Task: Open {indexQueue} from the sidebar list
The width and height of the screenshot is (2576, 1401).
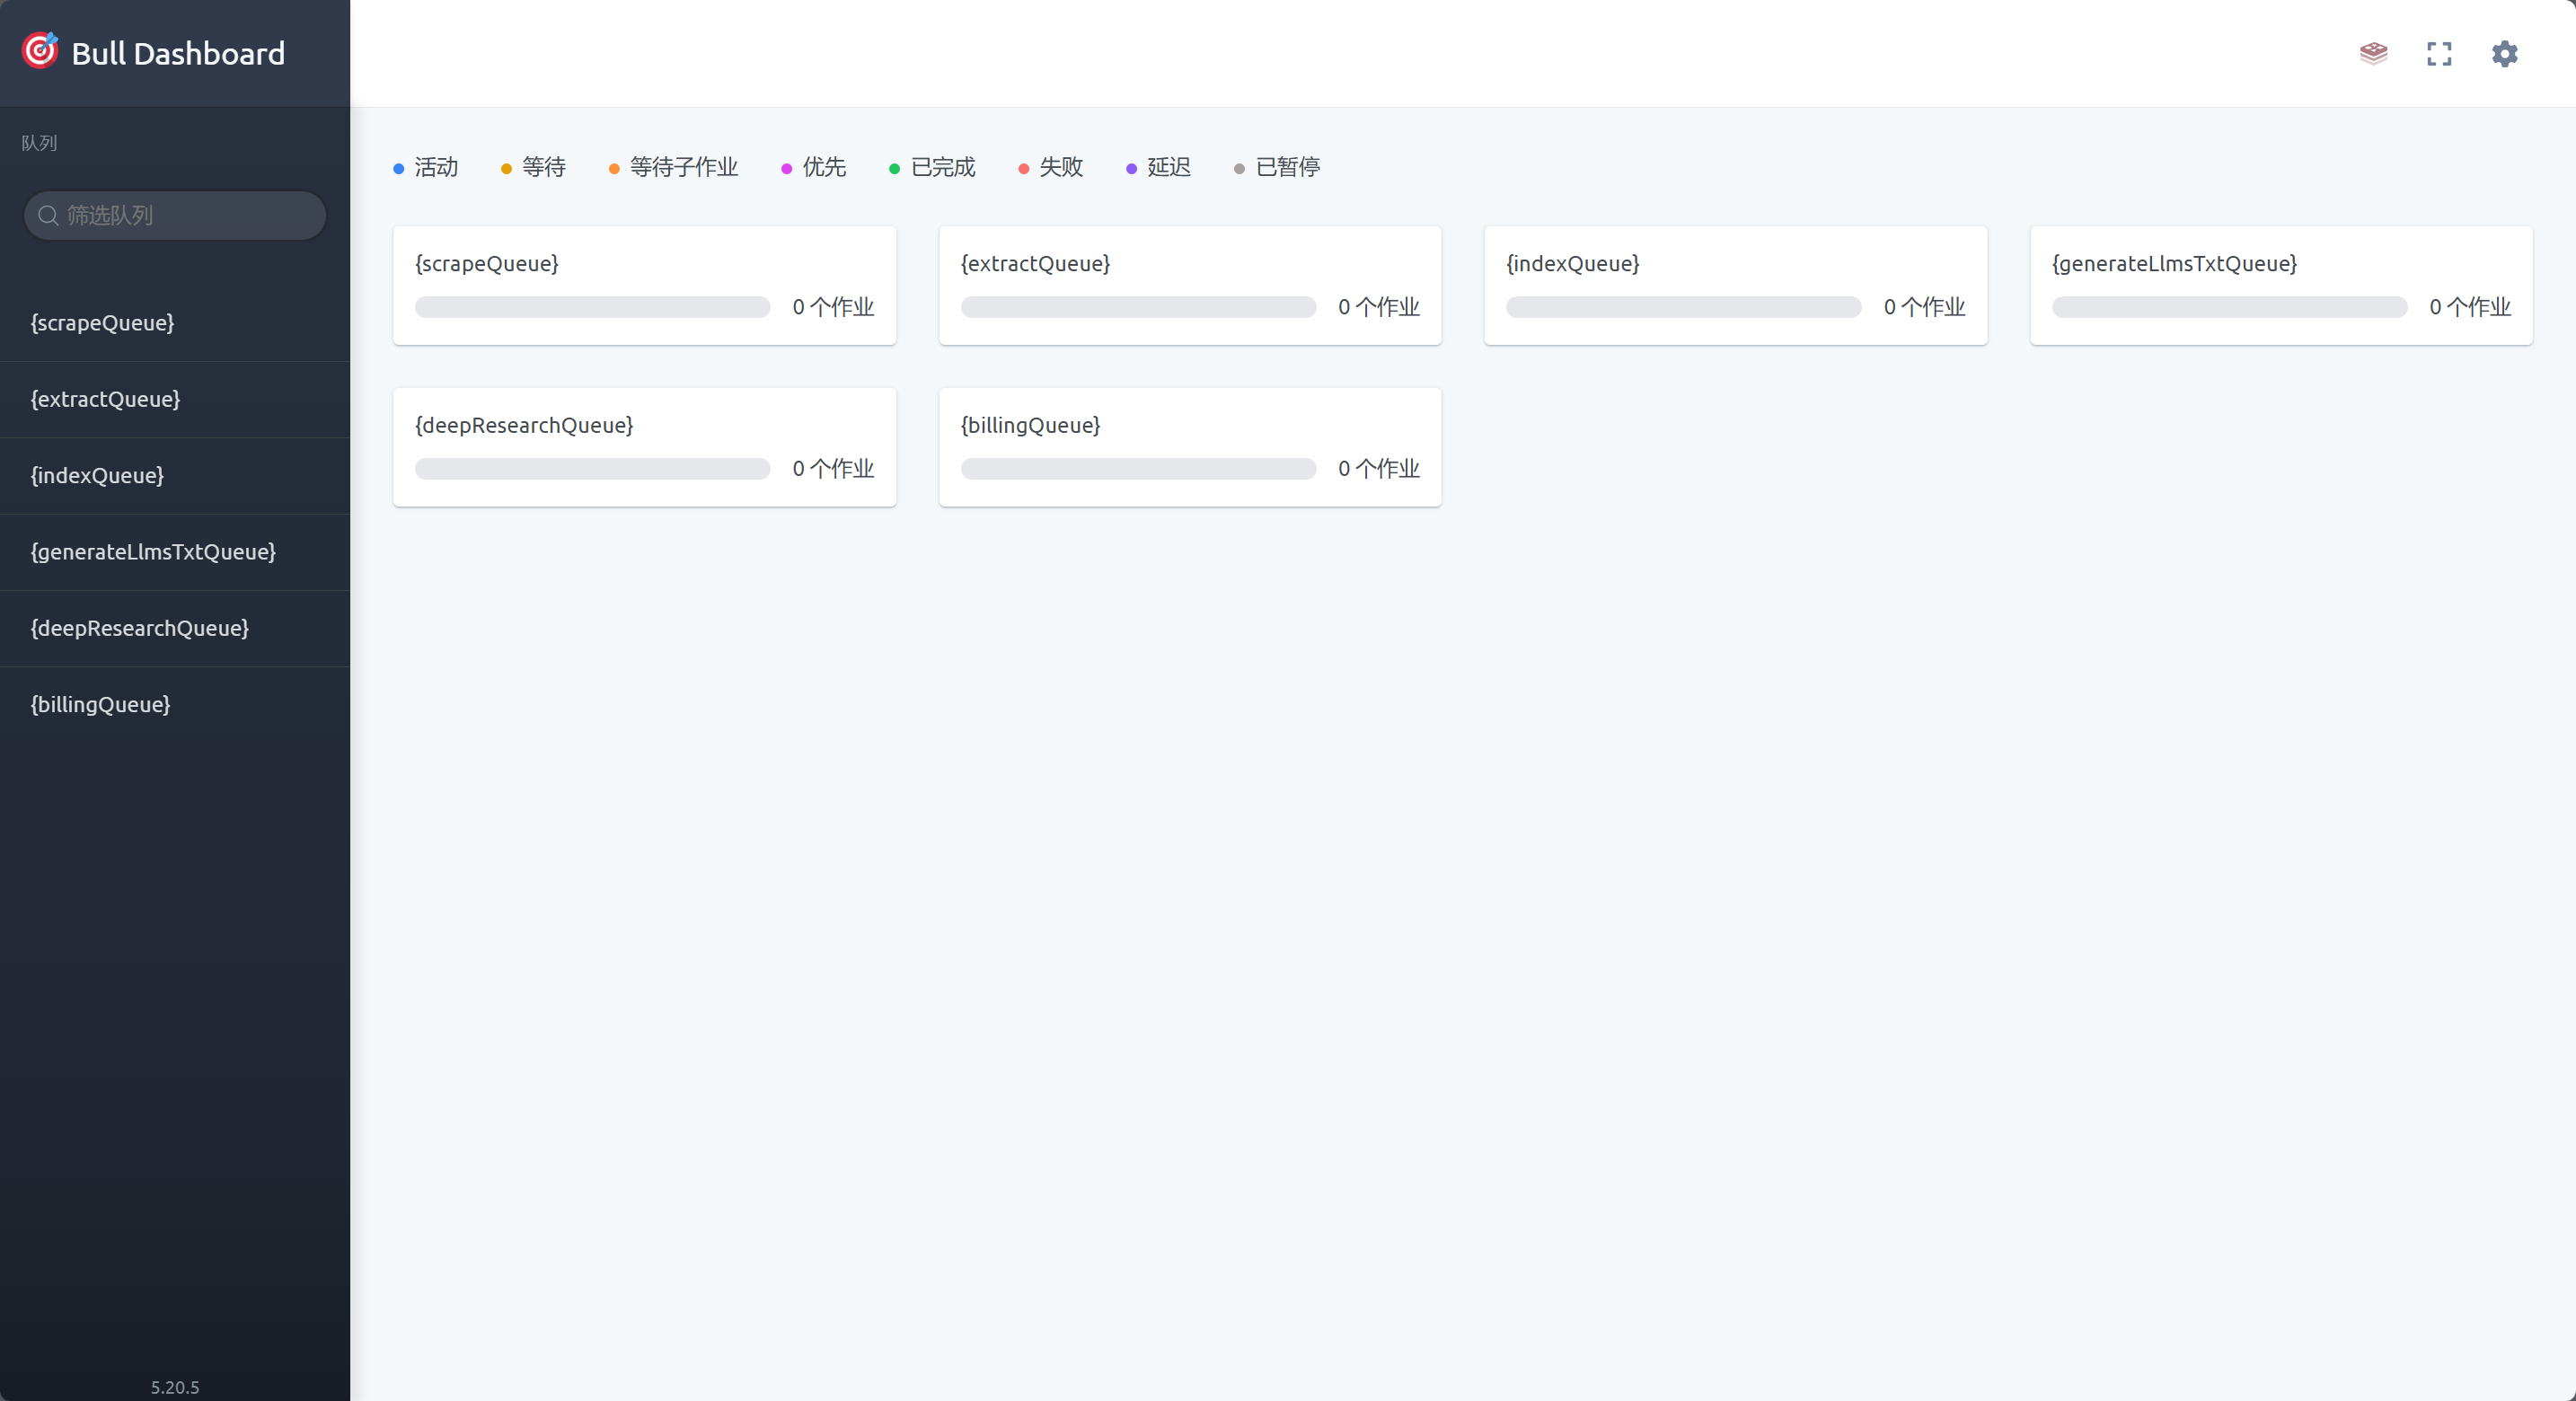Action: tap(97, 475)
